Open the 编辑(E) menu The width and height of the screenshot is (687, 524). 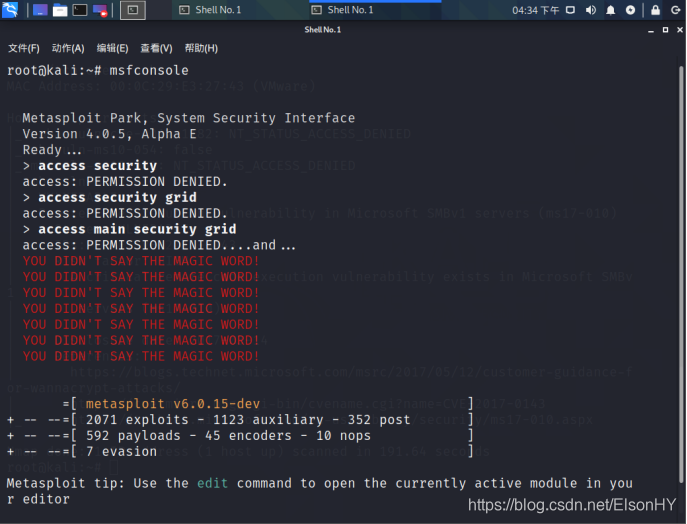(113, 48)
